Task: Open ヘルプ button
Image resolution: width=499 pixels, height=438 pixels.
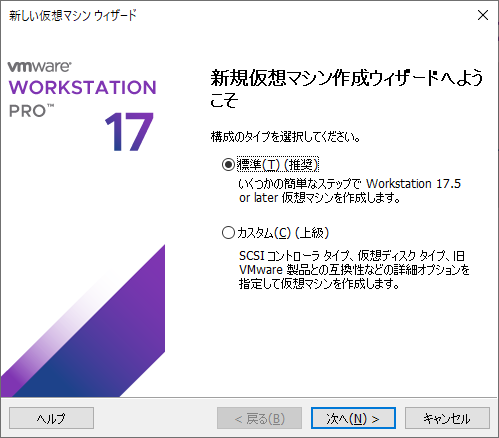Action: click(x=51, y=418)
